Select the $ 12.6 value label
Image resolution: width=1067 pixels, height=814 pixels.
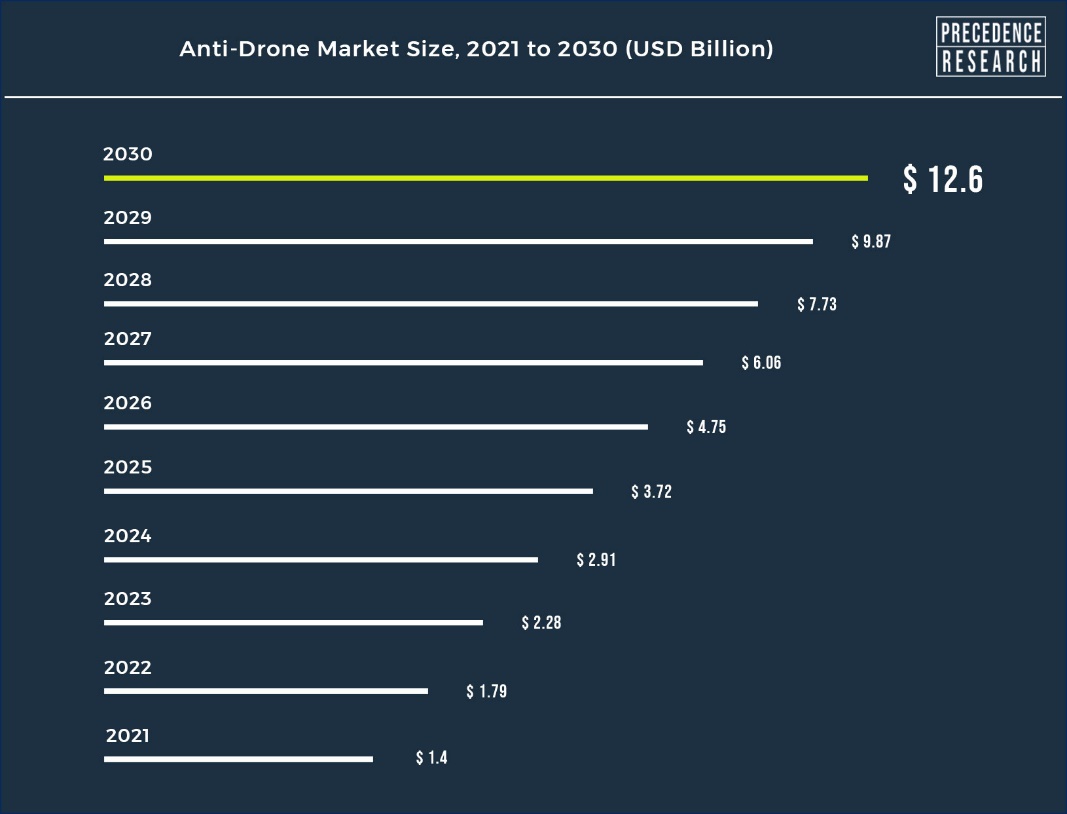943,179
